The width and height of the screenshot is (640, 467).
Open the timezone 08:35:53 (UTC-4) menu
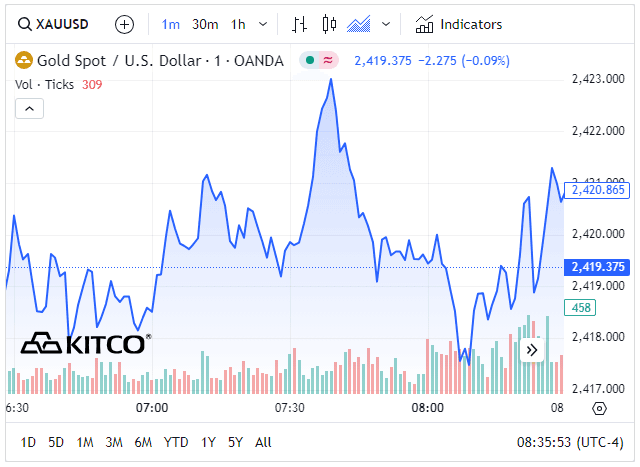click(x=570, y=442)
